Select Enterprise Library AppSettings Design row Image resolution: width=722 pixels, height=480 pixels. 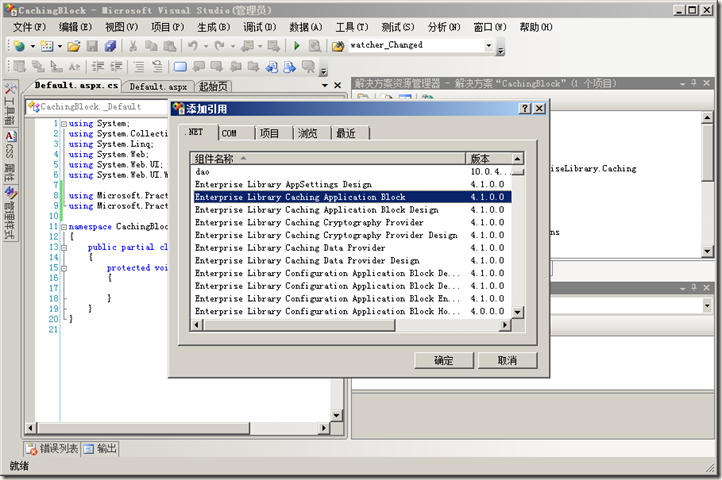click(352, 184)
